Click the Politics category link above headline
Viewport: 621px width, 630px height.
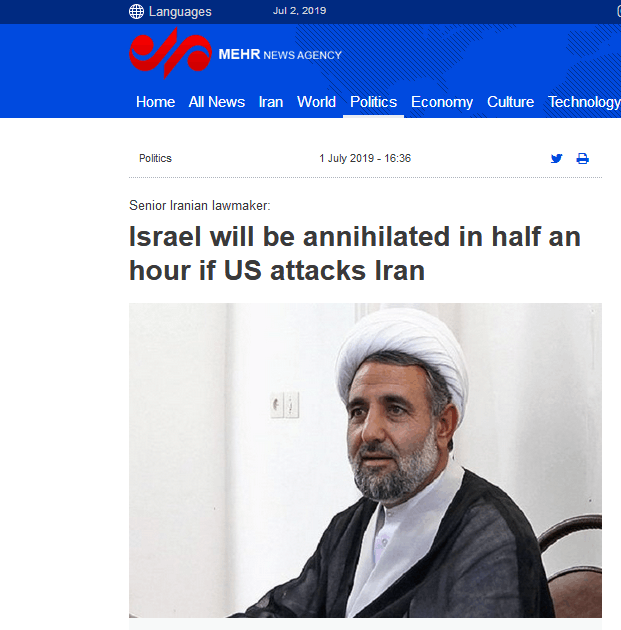[x=155, y=158]
